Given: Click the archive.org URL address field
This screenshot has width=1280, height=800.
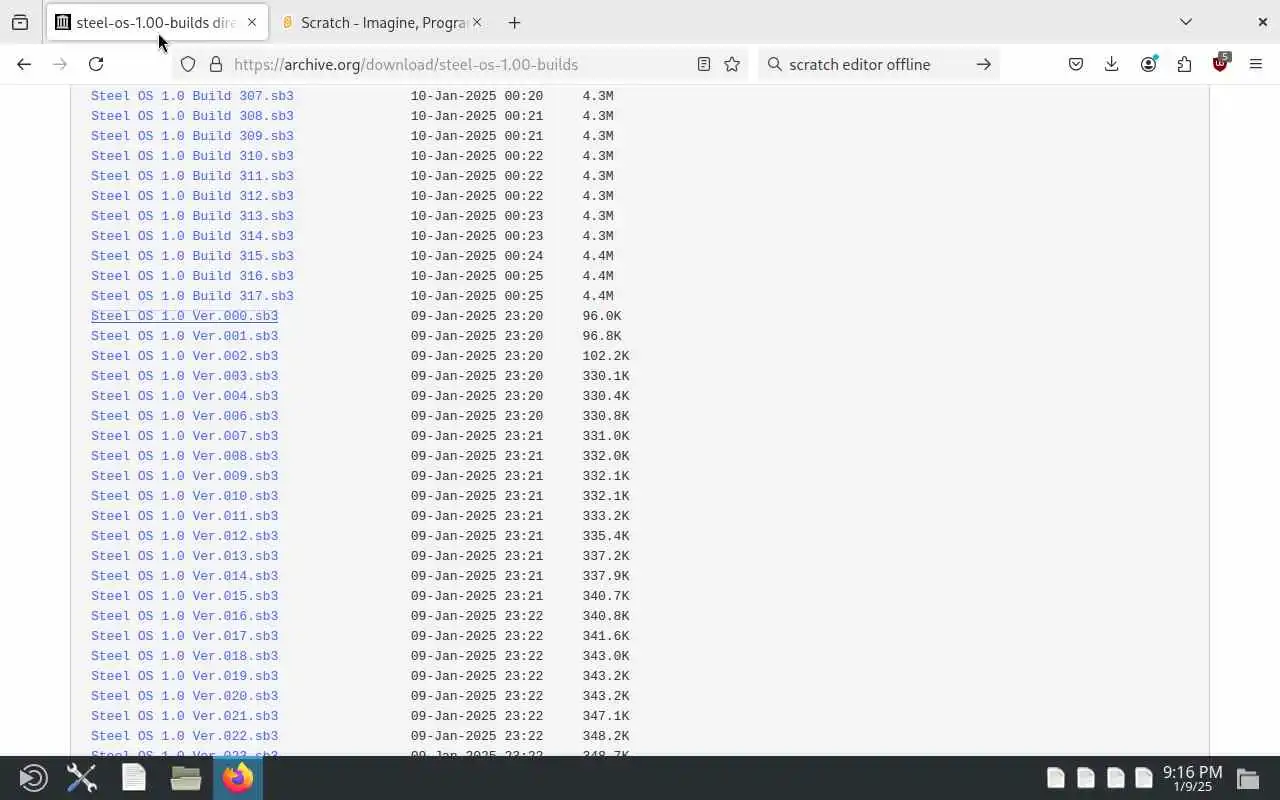Looking at the screenshot, I should (460, 64).
